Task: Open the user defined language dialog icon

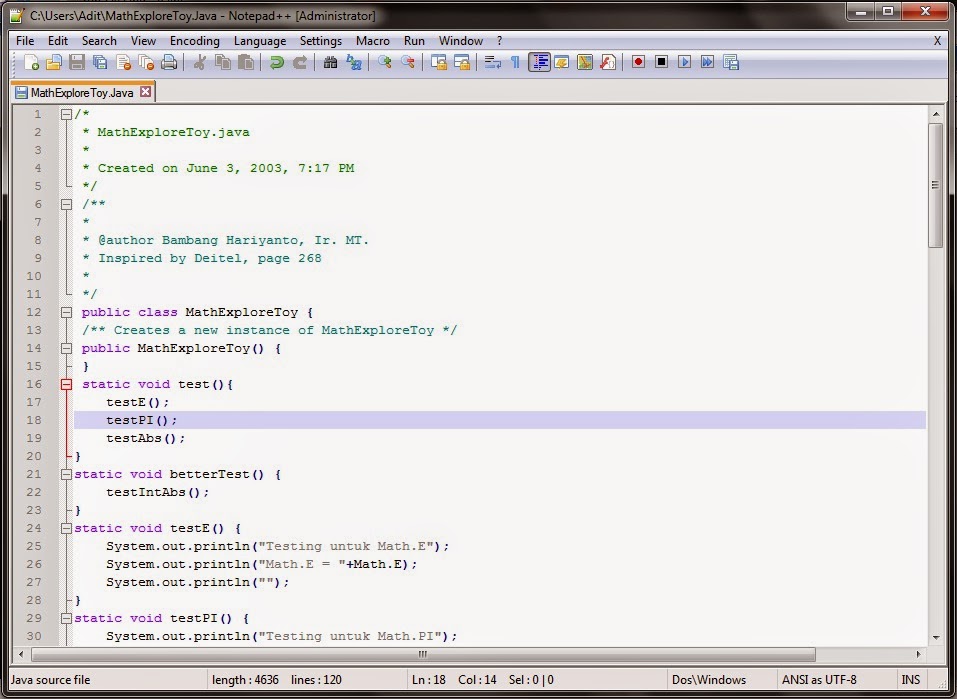Action: pos(562,62)
